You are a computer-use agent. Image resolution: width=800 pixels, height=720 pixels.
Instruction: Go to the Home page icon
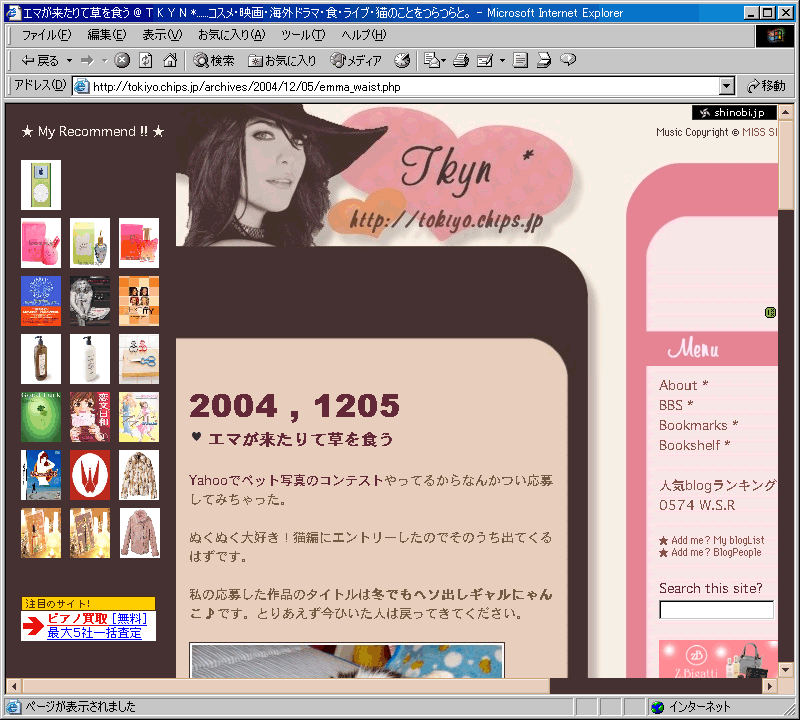coord(170,61)
